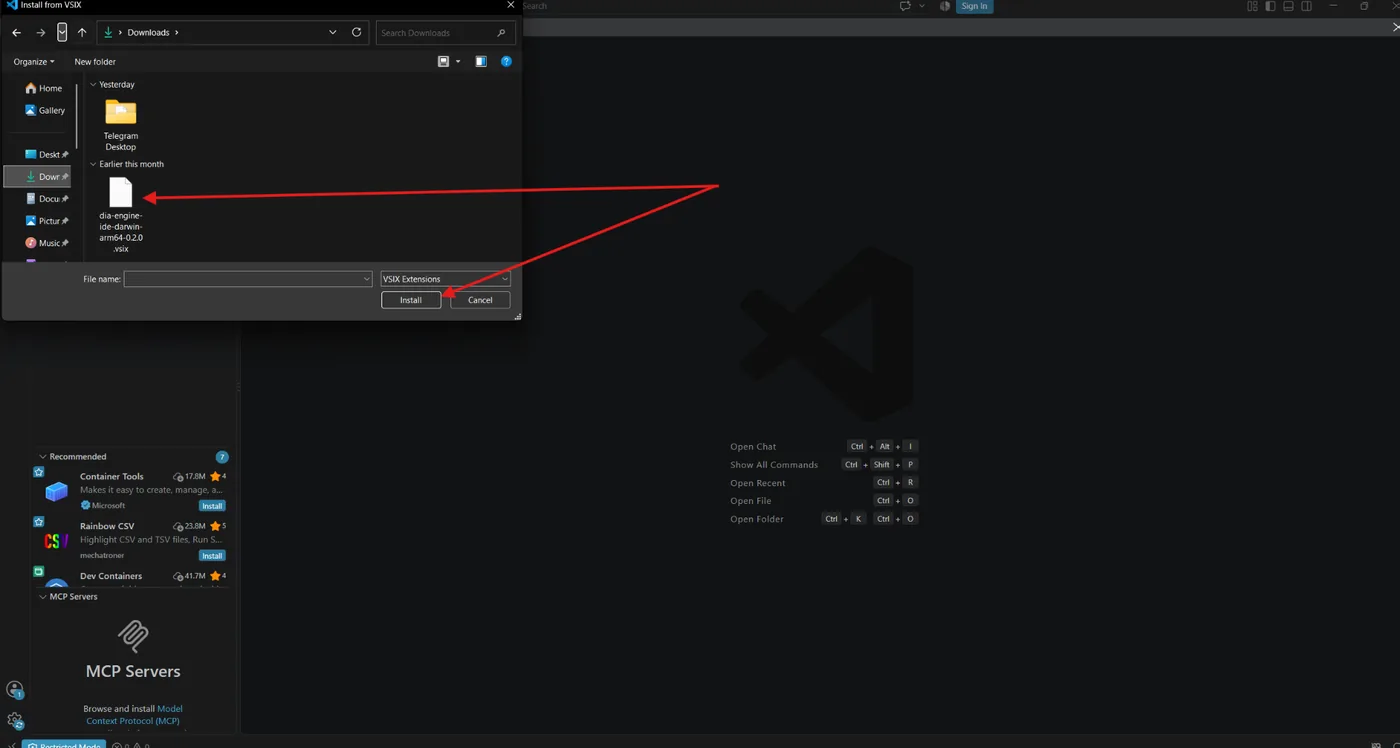Image resolution: width=1400 pixels, height=748 pixels.
Task: Cancel the Install from VSIX dialog
Action: tap(480, 300)
